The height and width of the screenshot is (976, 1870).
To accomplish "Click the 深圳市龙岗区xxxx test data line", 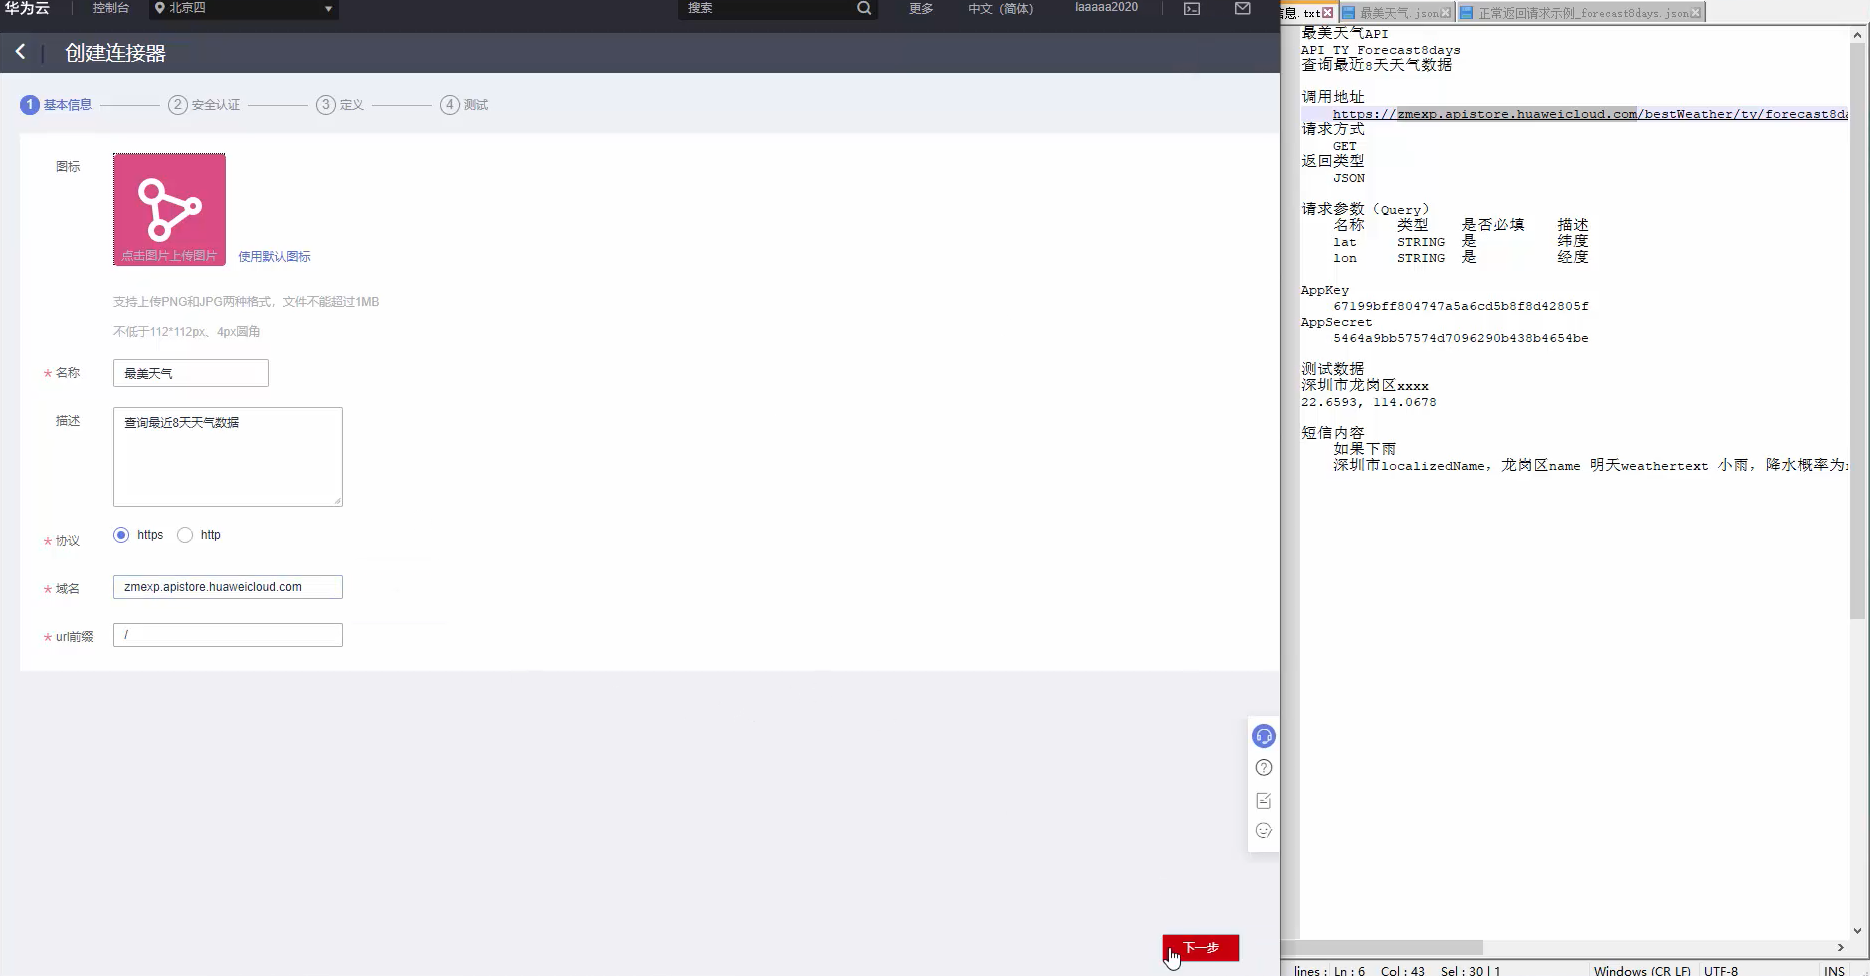I will 1365,385.
